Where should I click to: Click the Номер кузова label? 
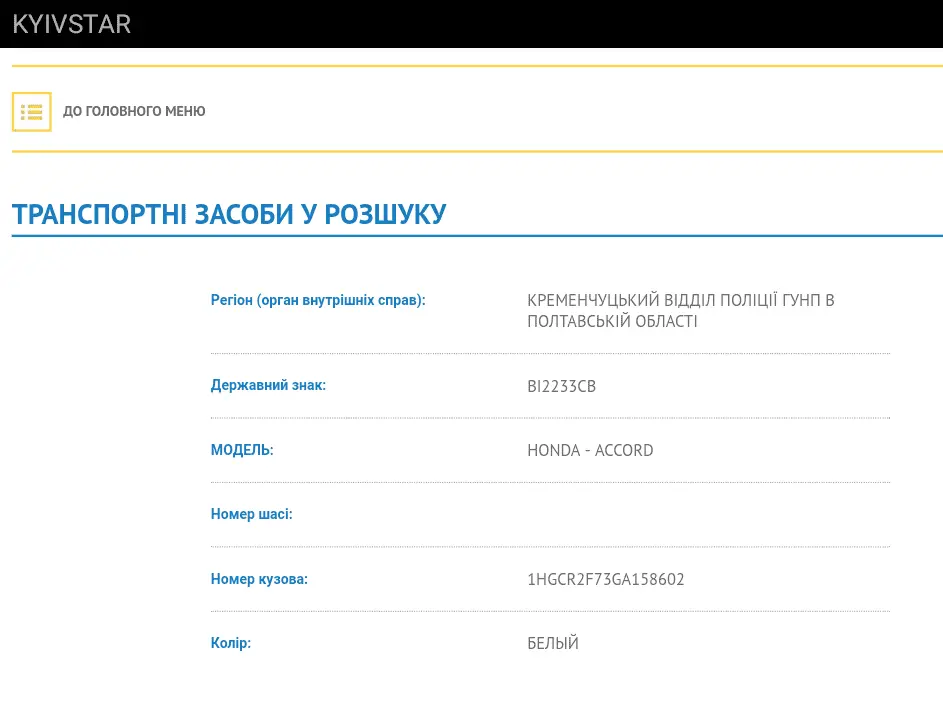pyautogui.click(x=259, y=579)
